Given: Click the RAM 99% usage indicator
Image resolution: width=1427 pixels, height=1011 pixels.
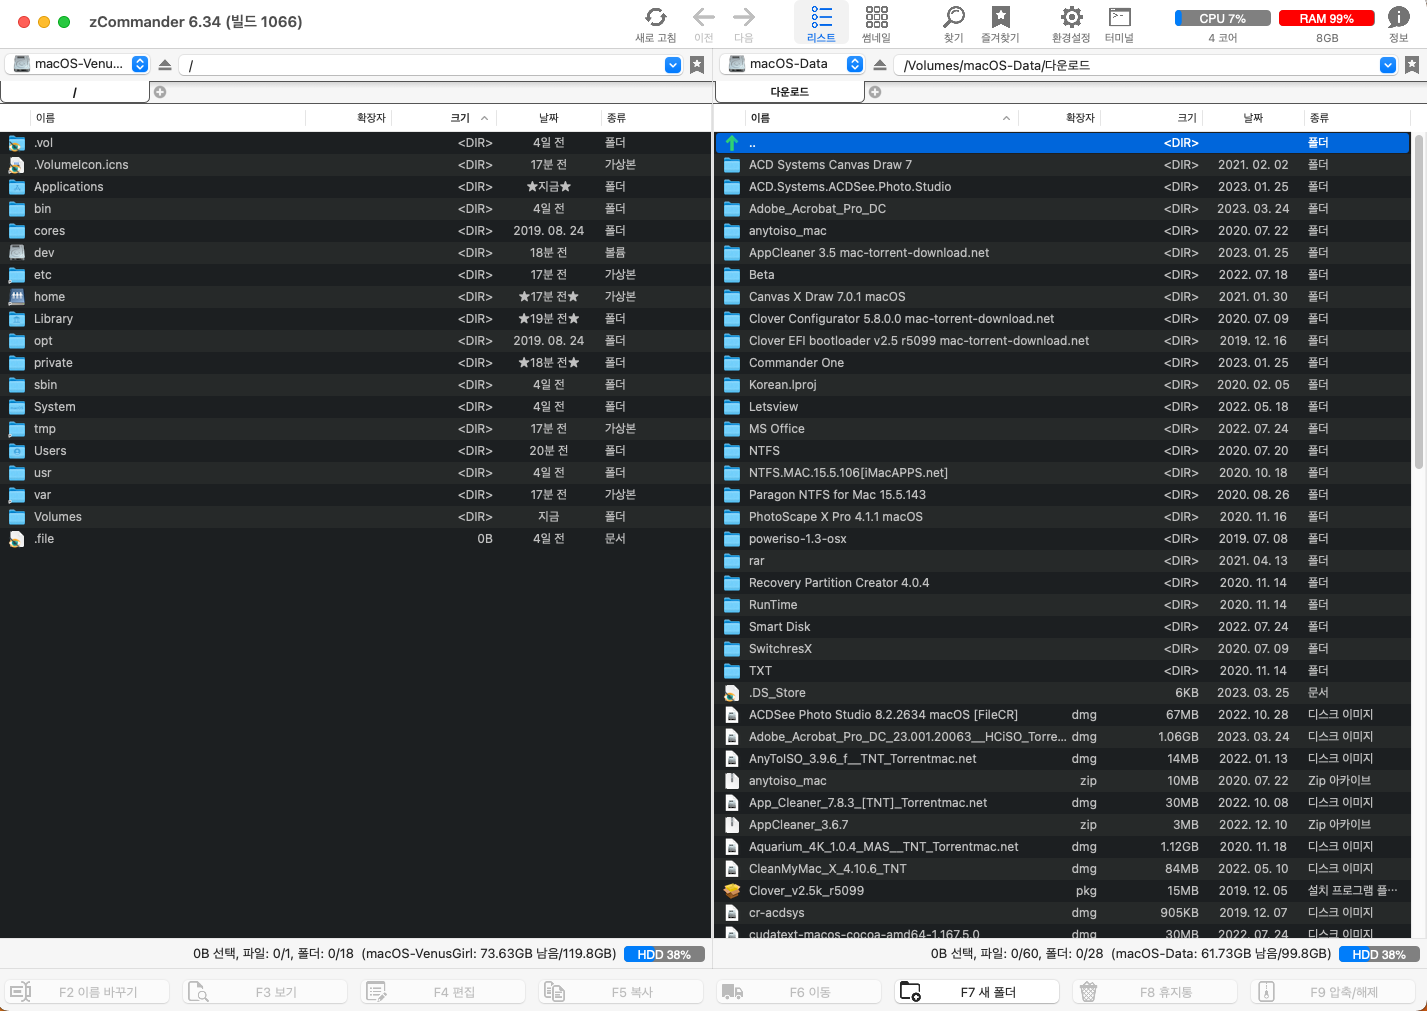Looking at the screenshot, I should click(x=1326, y=18).
